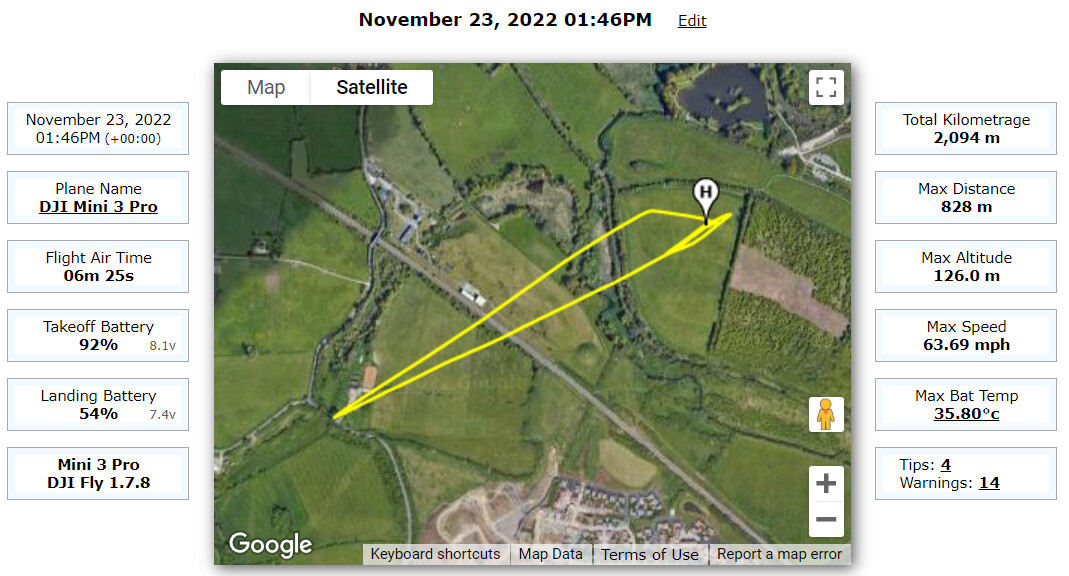Report a map error
The height and width of the screenshot is (576, 1069).
(779, 554)
